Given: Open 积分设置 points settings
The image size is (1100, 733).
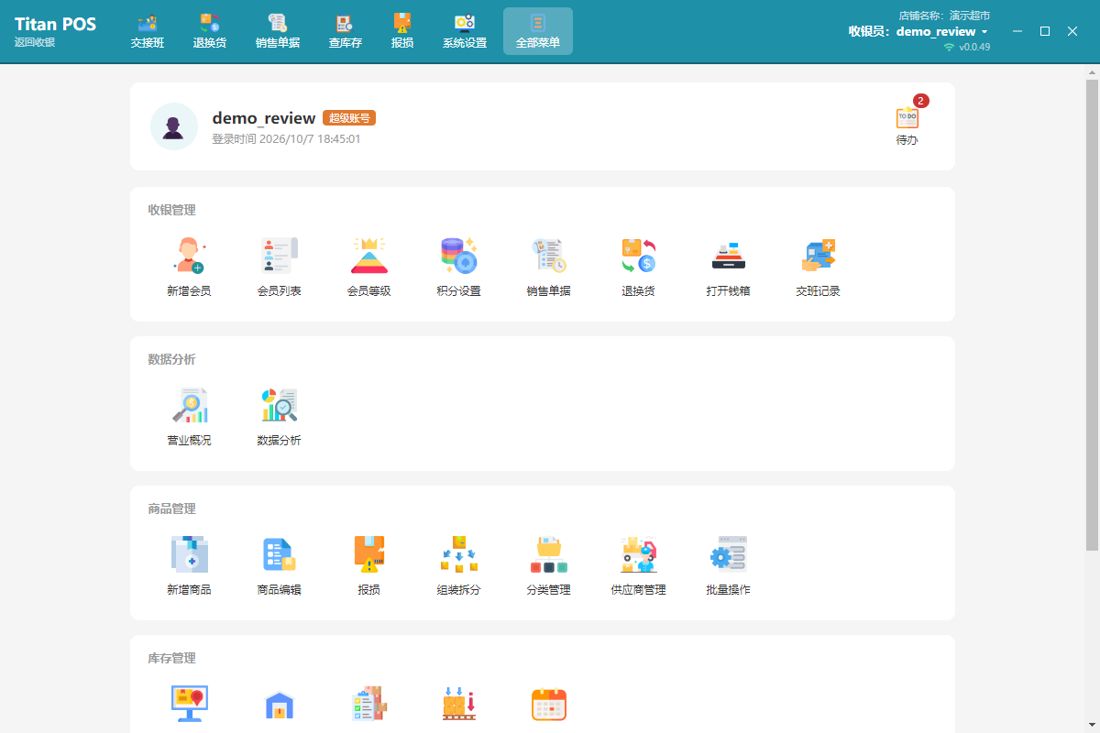Looking at the screenshot, I should coord(458,267).
